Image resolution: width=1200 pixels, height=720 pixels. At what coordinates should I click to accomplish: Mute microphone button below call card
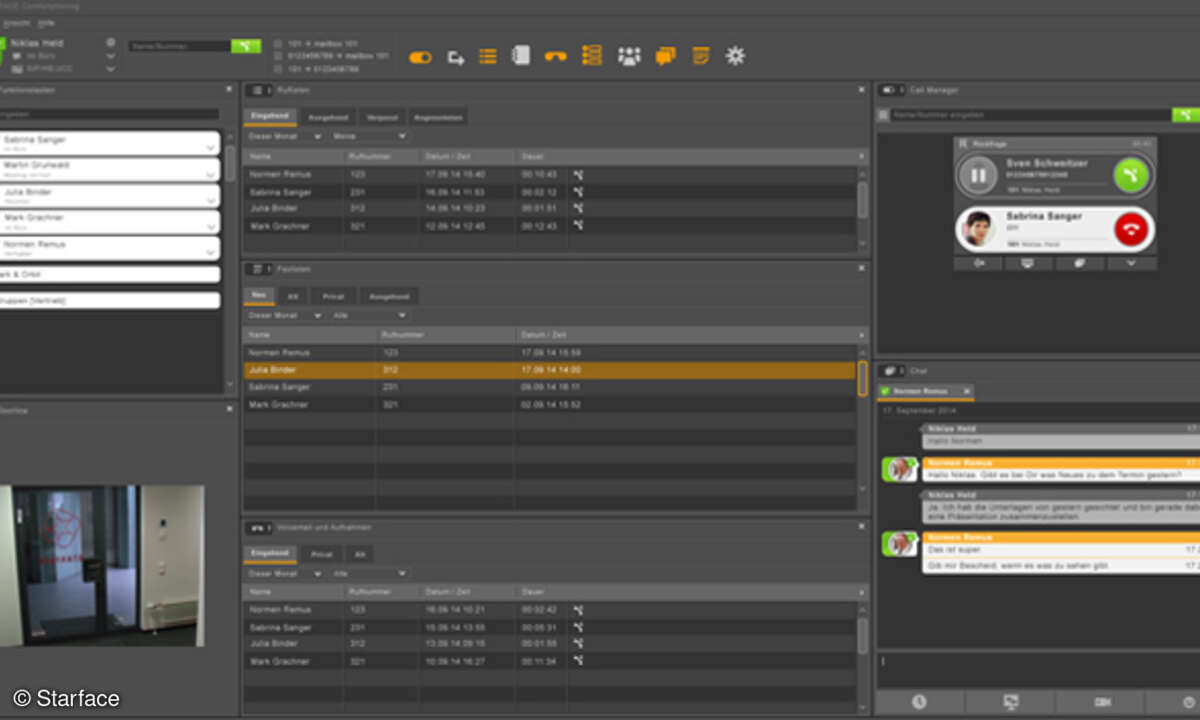(x=979, y=263)
